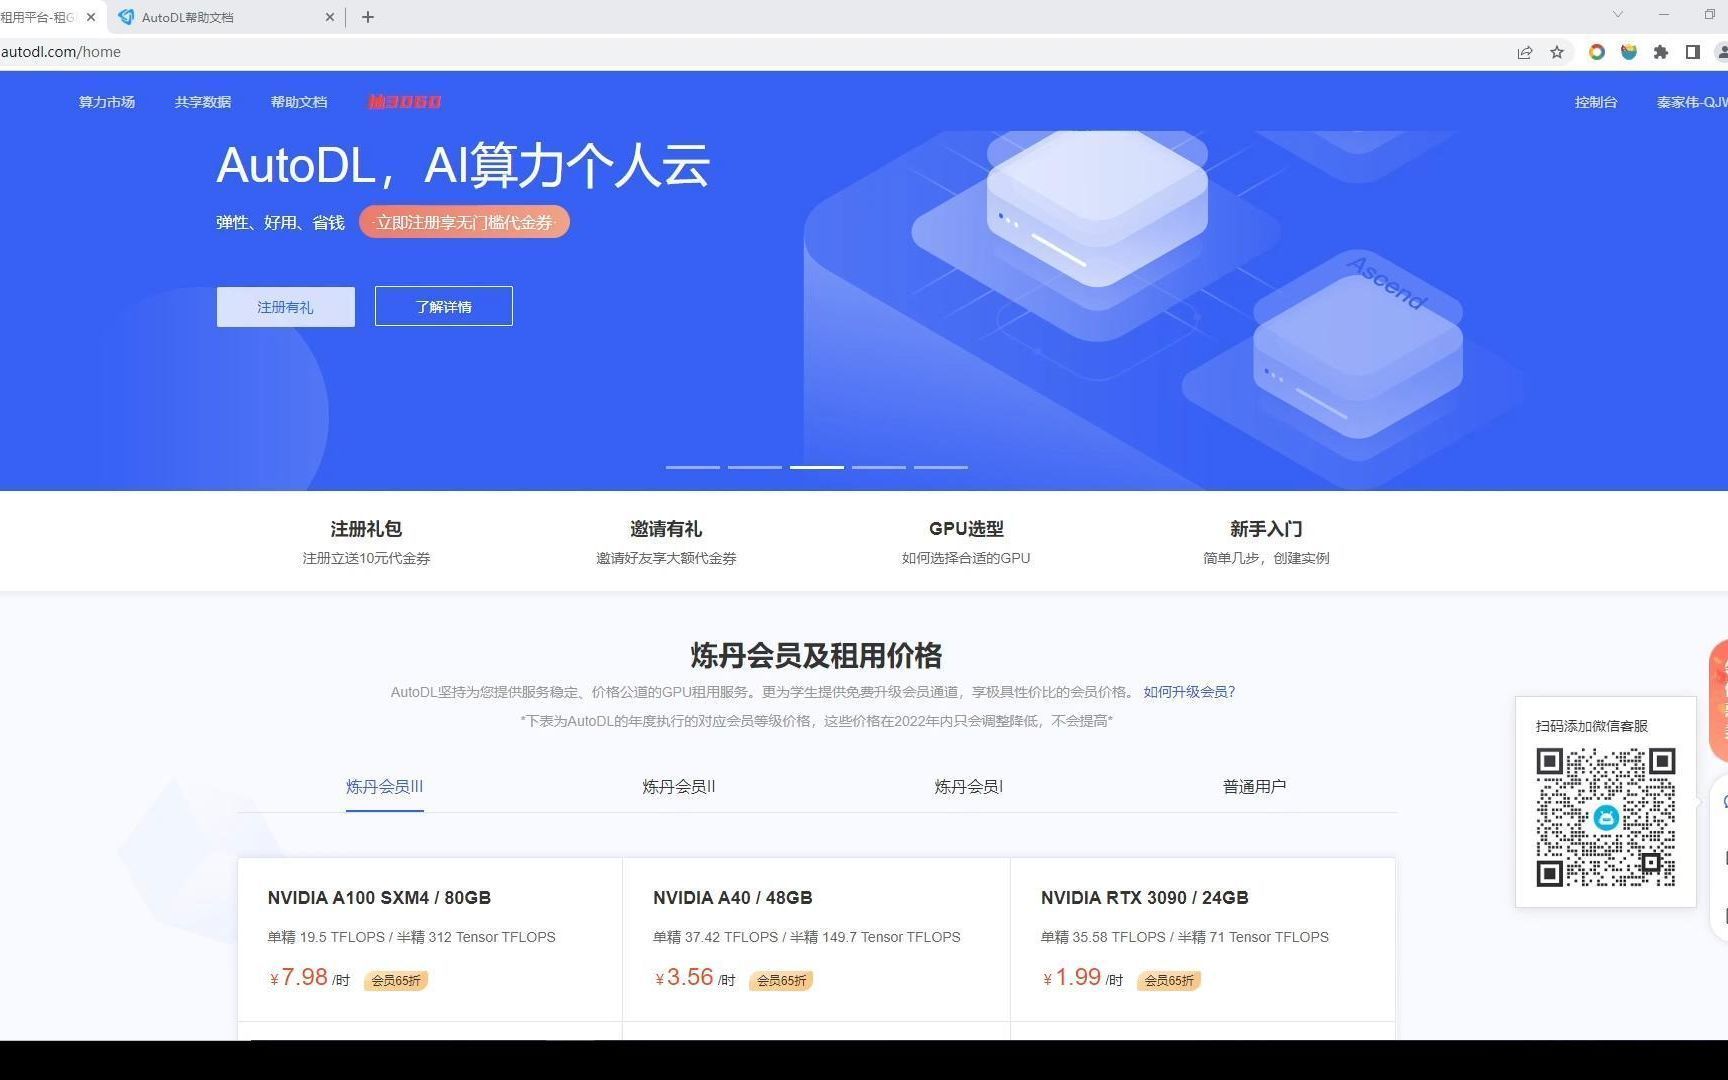Open a new browser tab
Image resolution: width=1728 pixels, height=1080 pixels.
(368, 17)
